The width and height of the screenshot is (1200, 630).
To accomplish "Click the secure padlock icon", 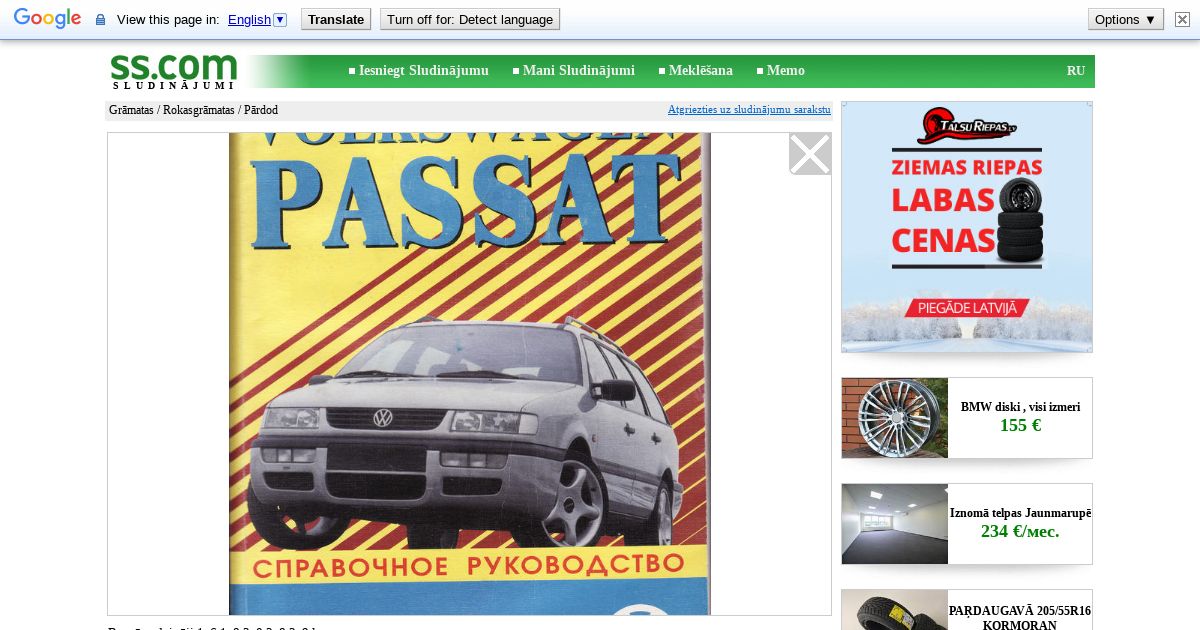I will tap(100, 19).
